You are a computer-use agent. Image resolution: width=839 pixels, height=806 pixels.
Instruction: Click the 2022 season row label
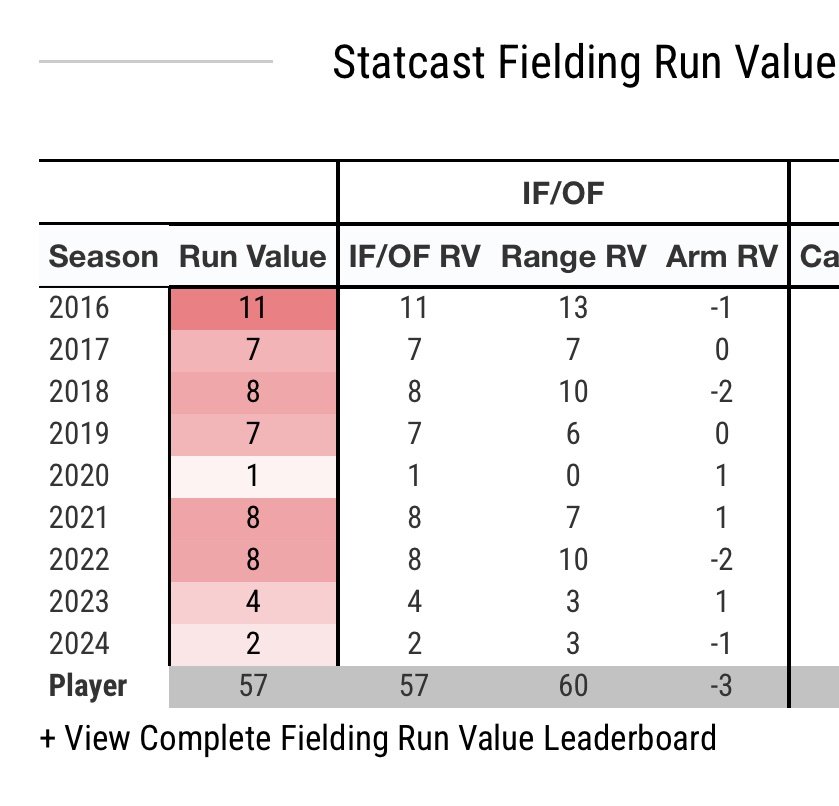79,560
